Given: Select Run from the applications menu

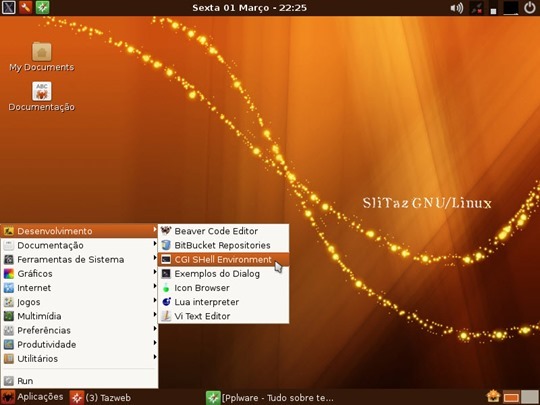Looking at the screenshot, I should point(79,381).
